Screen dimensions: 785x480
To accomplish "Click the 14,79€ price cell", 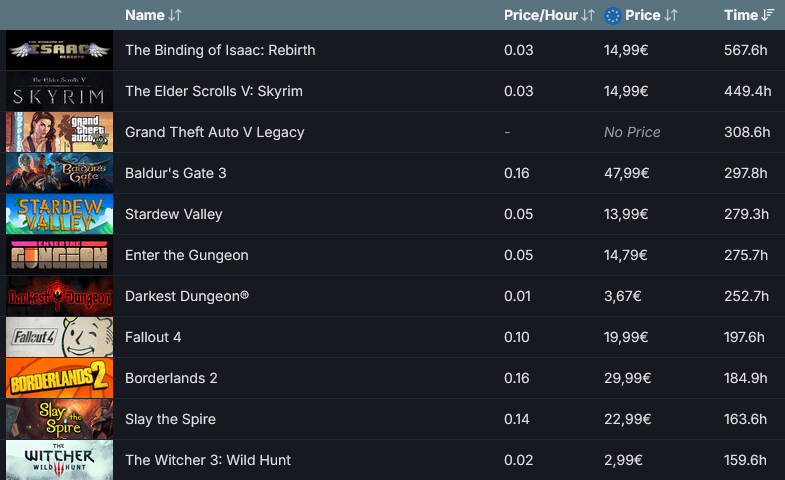I will pos(625,255).
